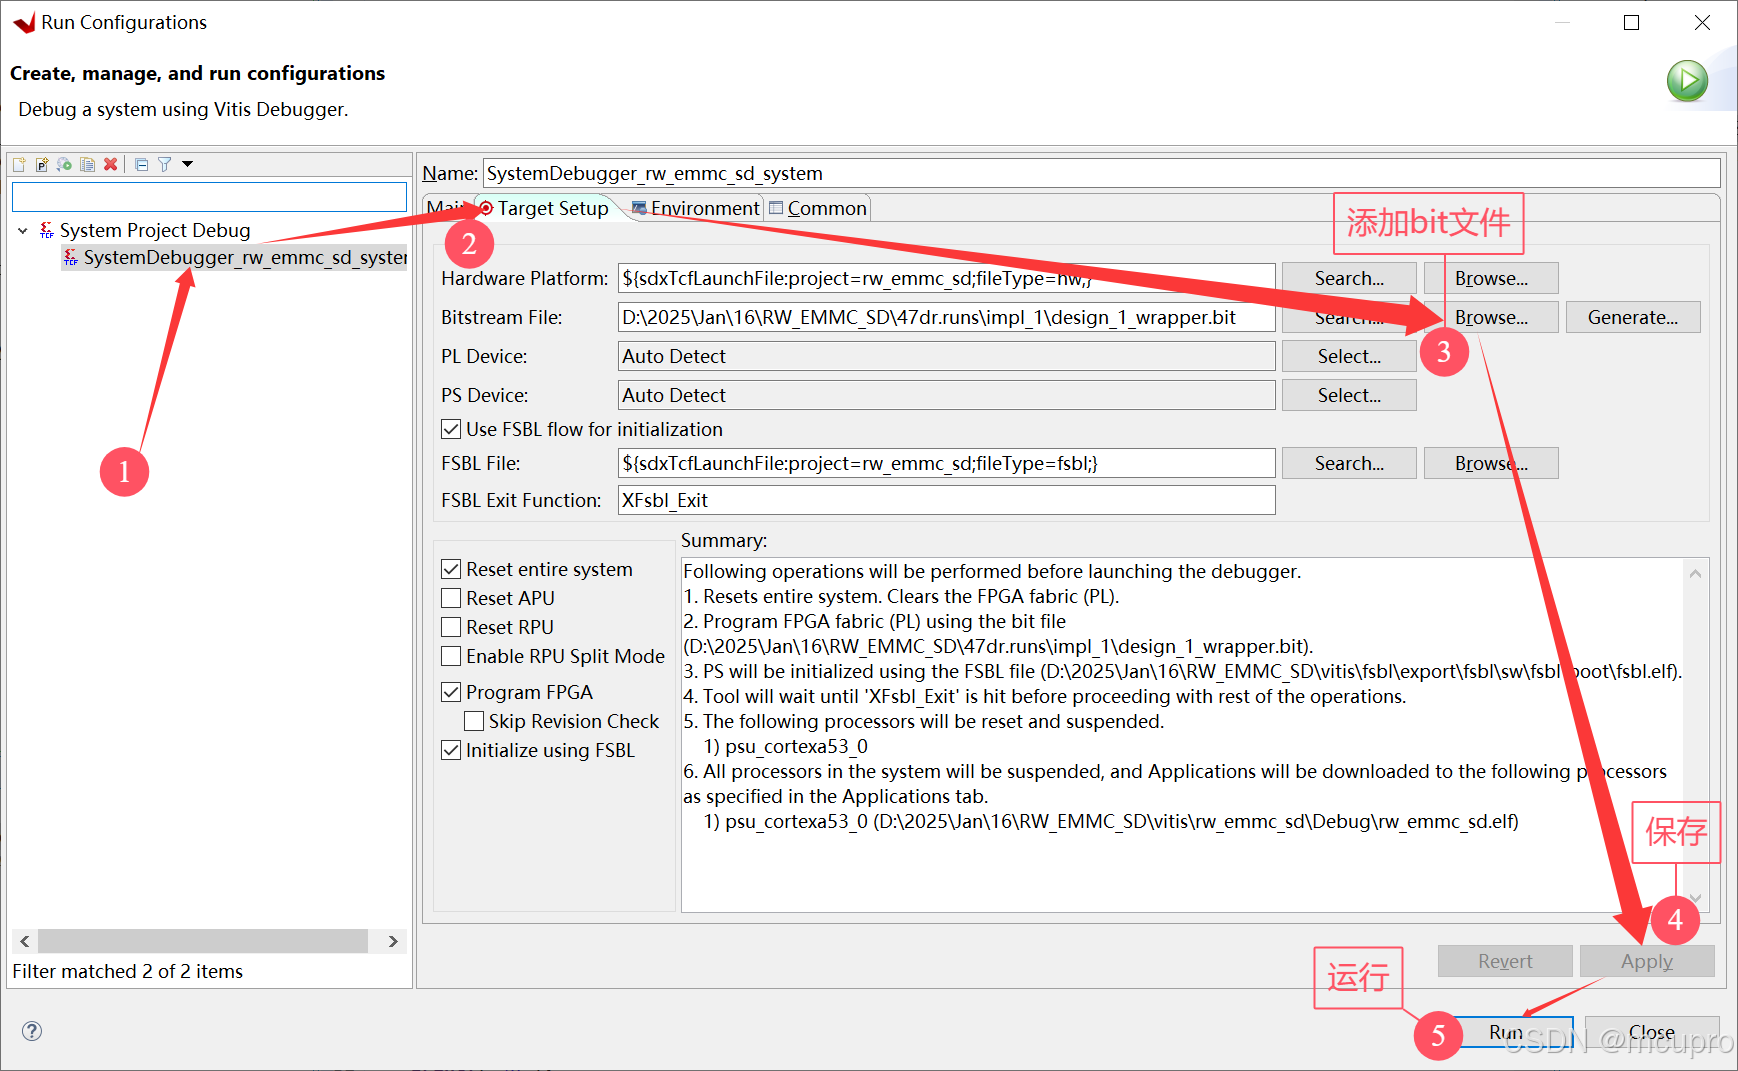
Task: Click the New launch configuration icon
Action: tap(19, 164)
